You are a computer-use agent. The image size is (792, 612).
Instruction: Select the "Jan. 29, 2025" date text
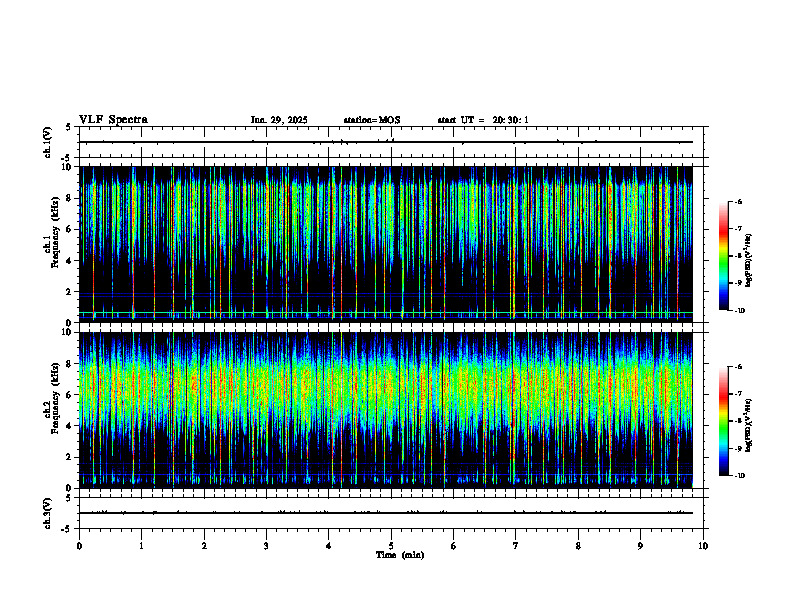tap(279, 120)
